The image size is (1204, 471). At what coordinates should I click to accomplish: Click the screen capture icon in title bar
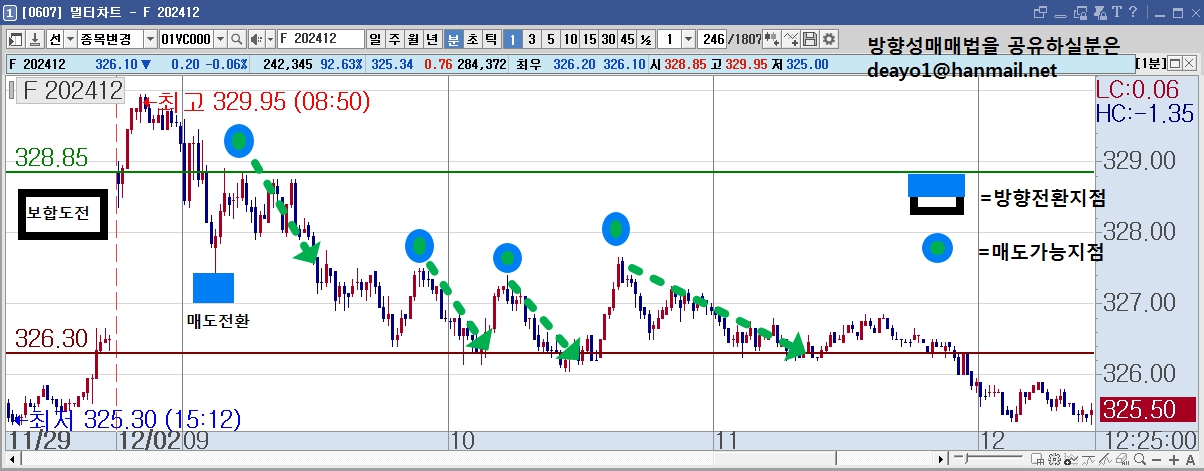pos(1079,13)
